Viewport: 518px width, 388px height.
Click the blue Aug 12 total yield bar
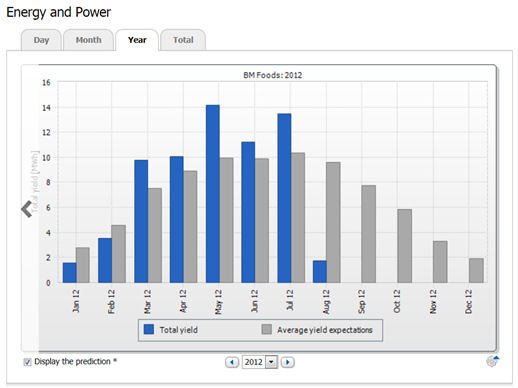coord(320,272)
